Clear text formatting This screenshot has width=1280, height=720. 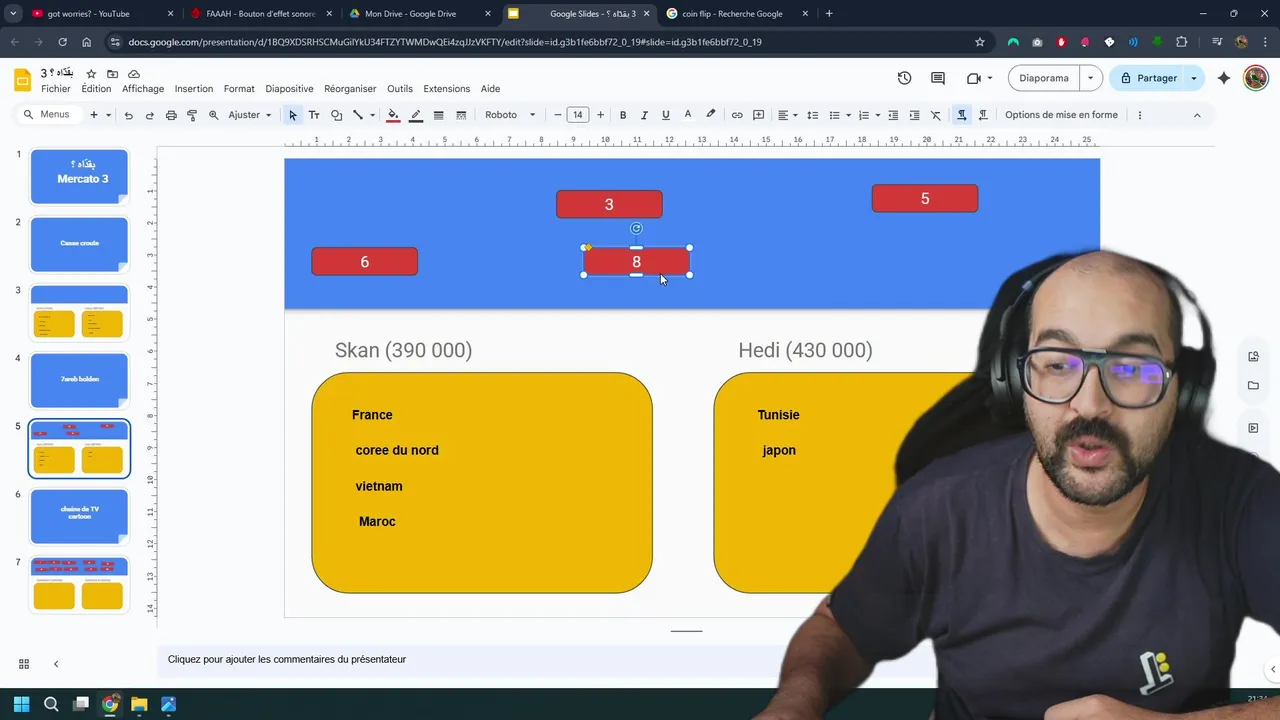pyautogui.click(x=936, y=115)
